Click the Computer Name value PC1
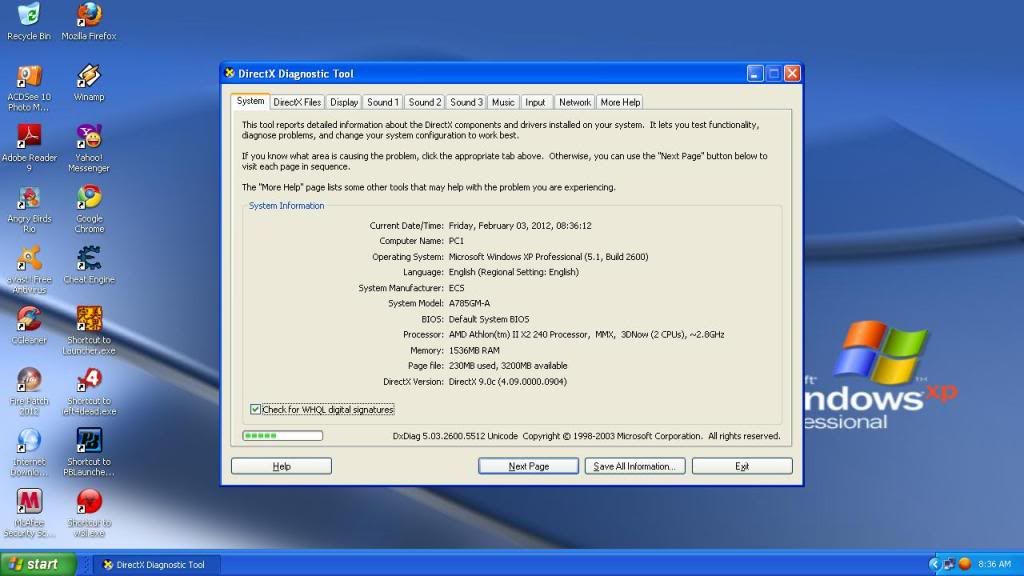Image resolution: width=1024 pixels, height=576 pixels. point(456,241)
